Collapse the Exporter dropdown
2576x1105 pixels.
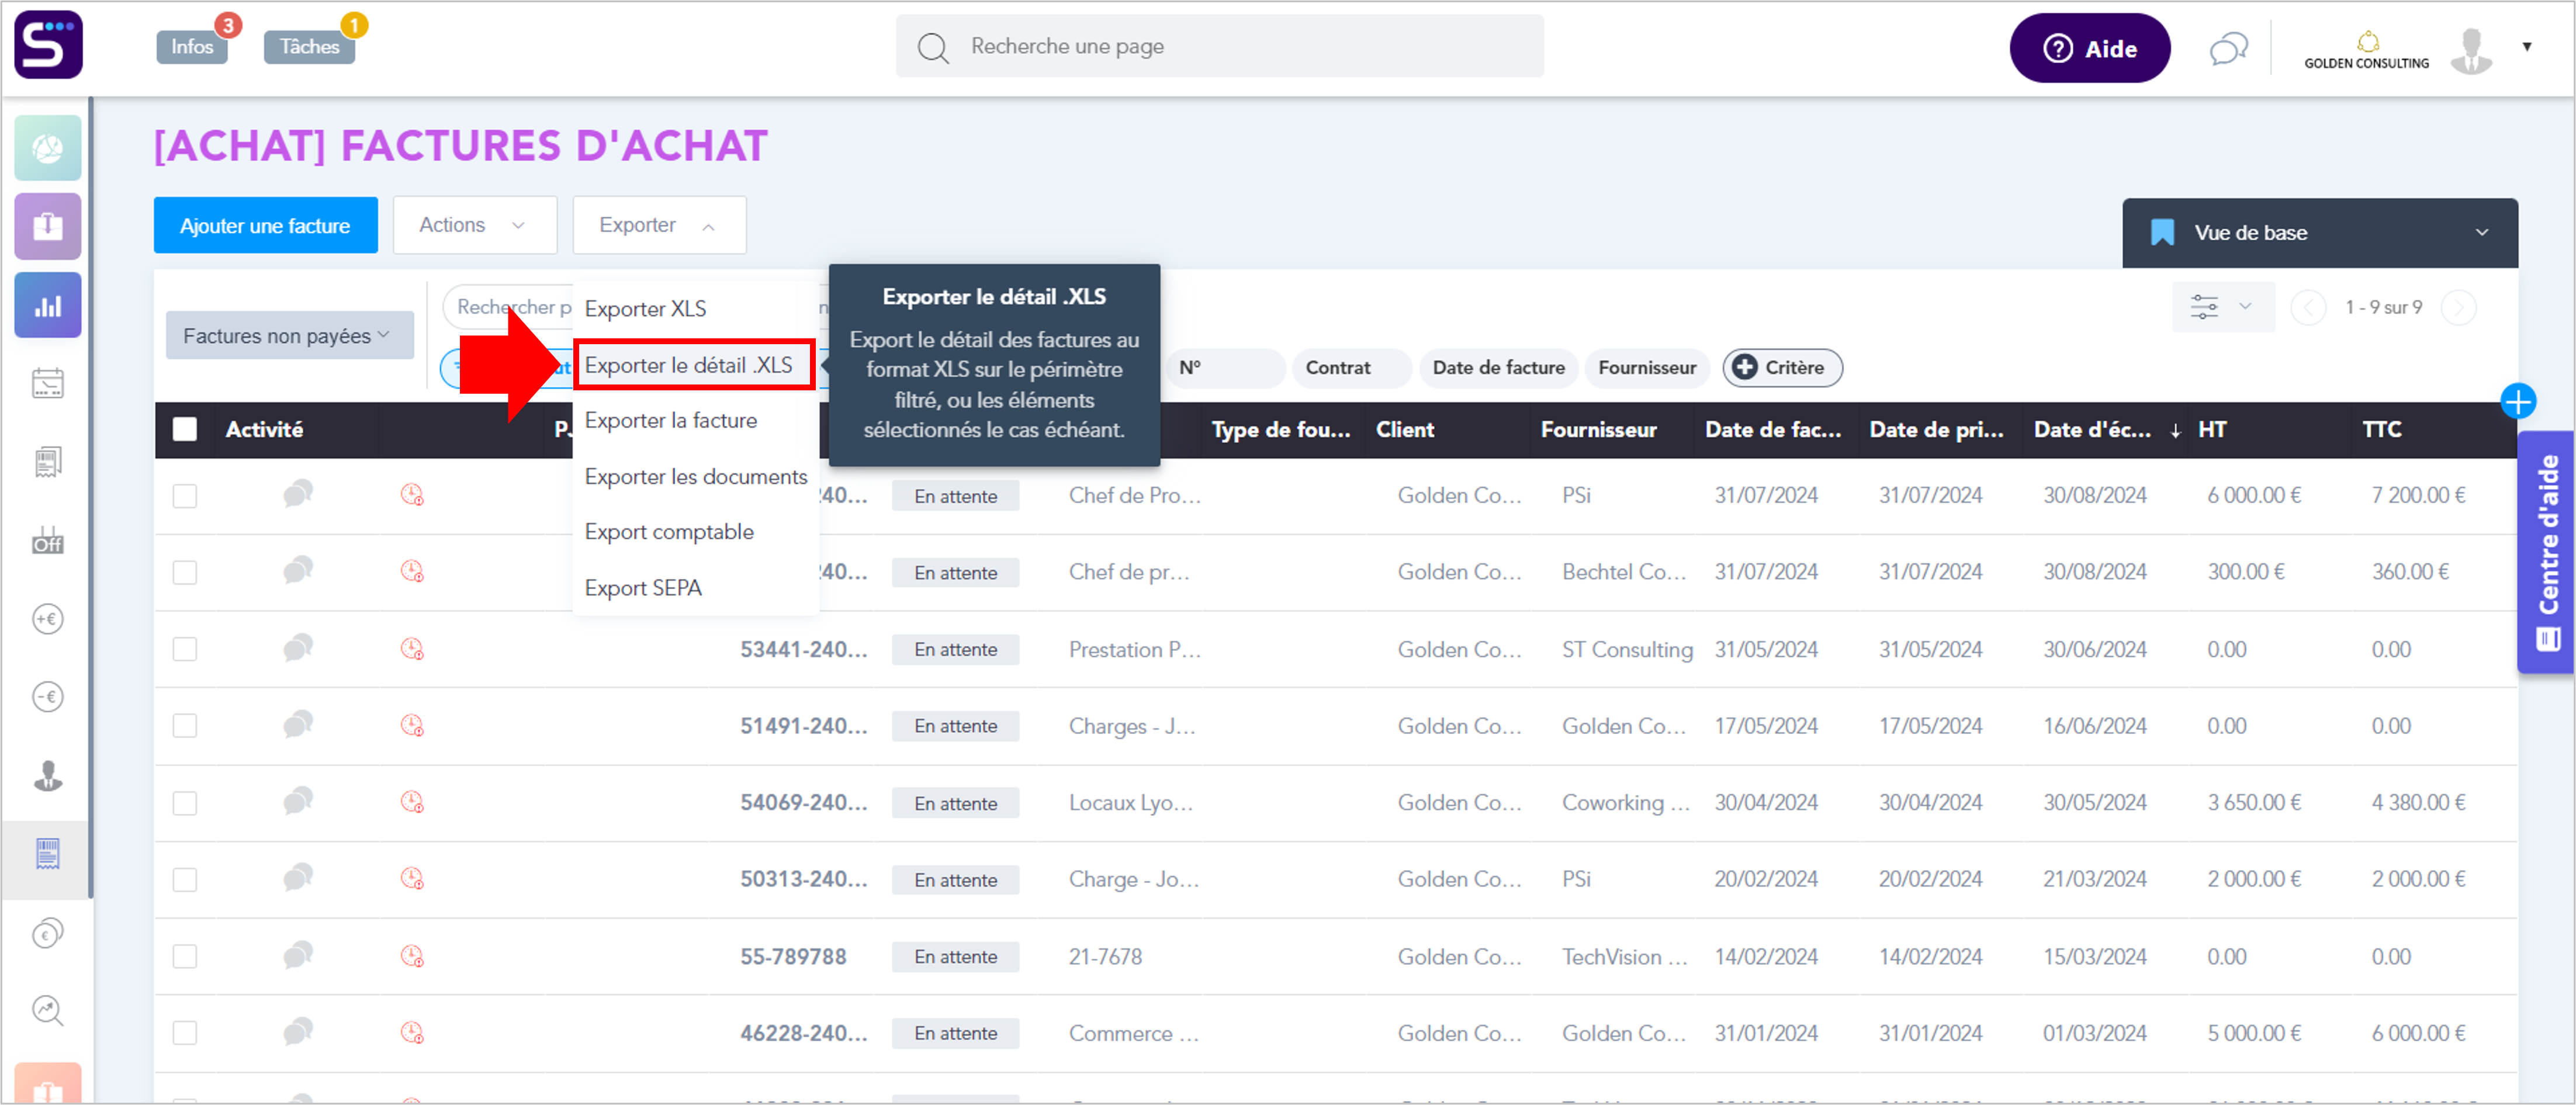click(659, 225)
